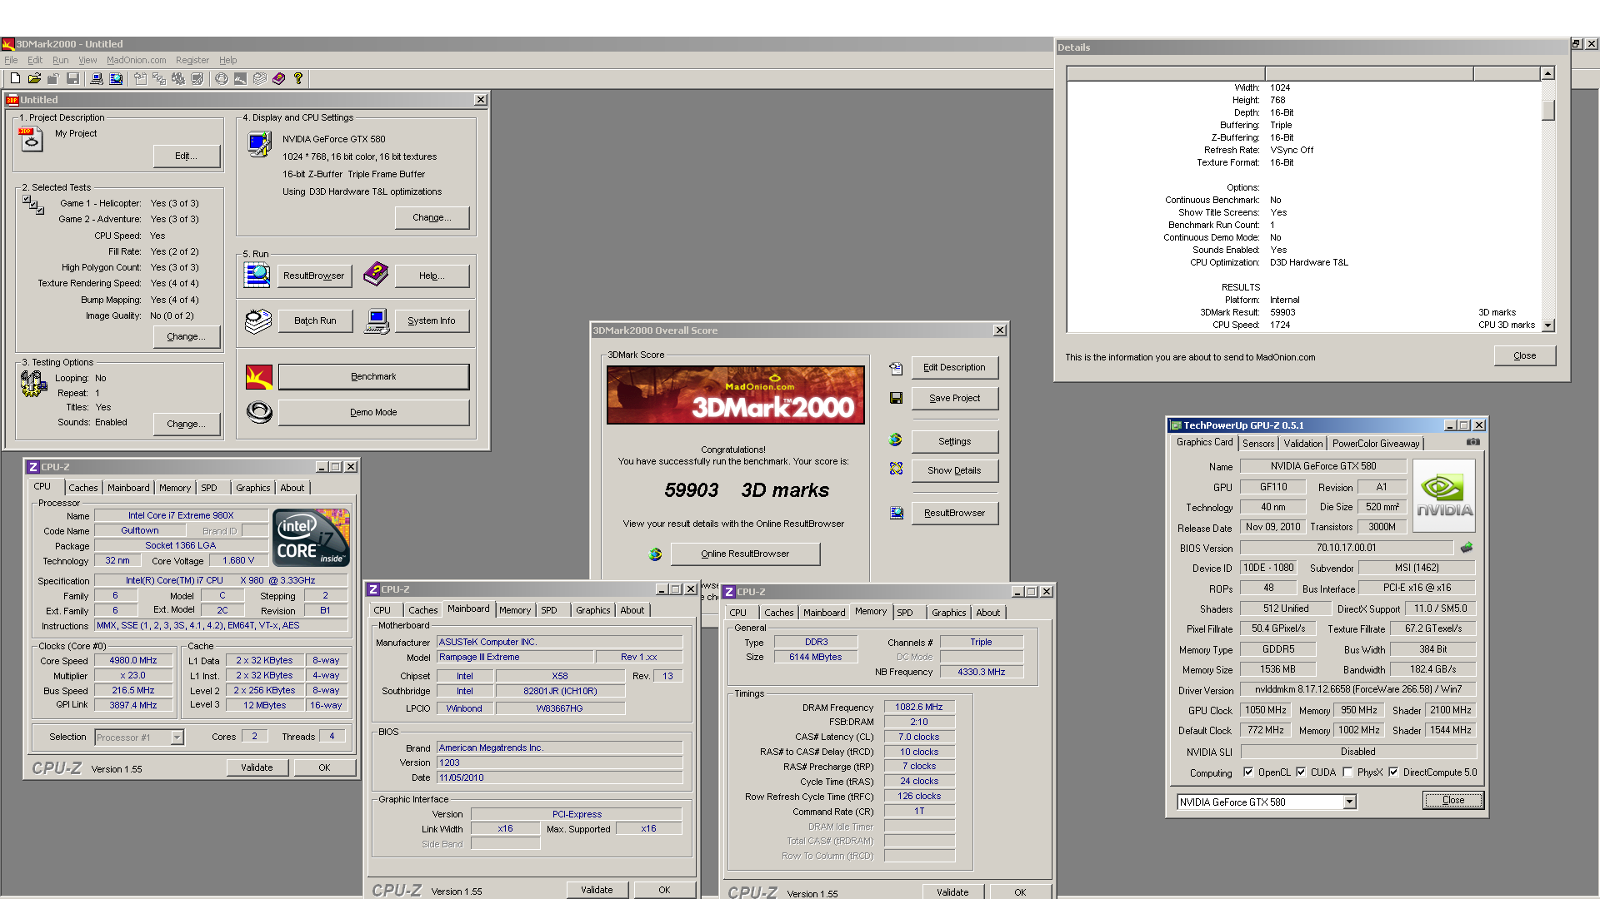Click Change... under Display and CPU Settings
The height and width of the screenshot is (899, 1600).
pyautogui.click(x=431, y=218)
